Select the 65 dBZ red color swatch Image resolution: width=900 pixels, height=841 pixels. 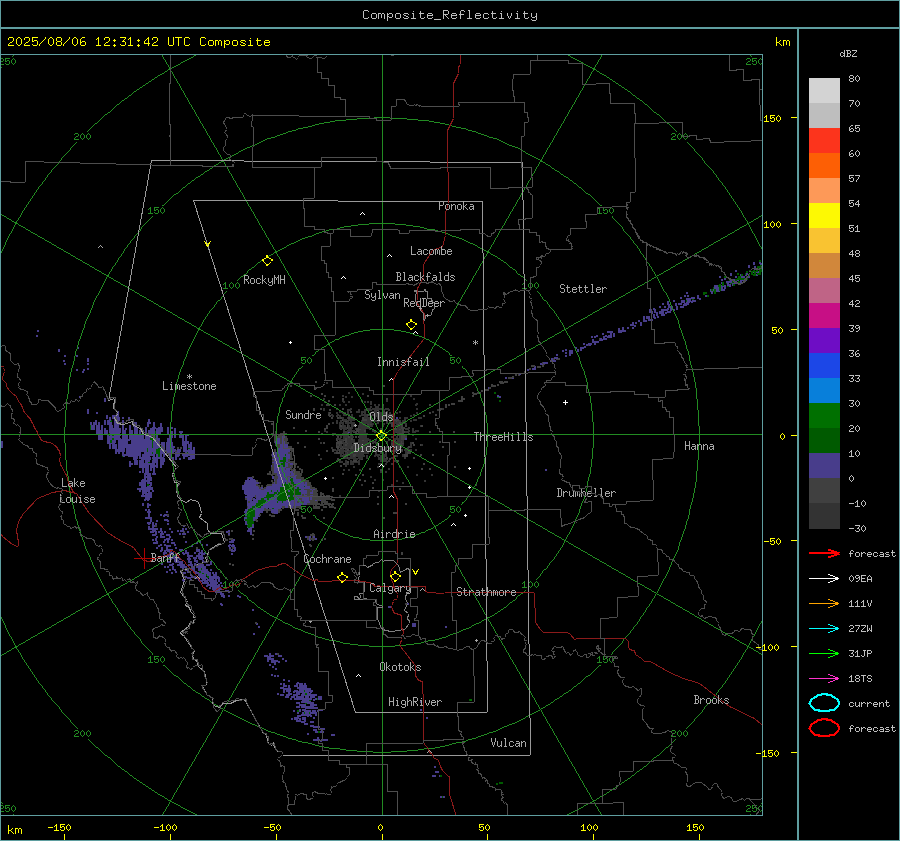824,141
